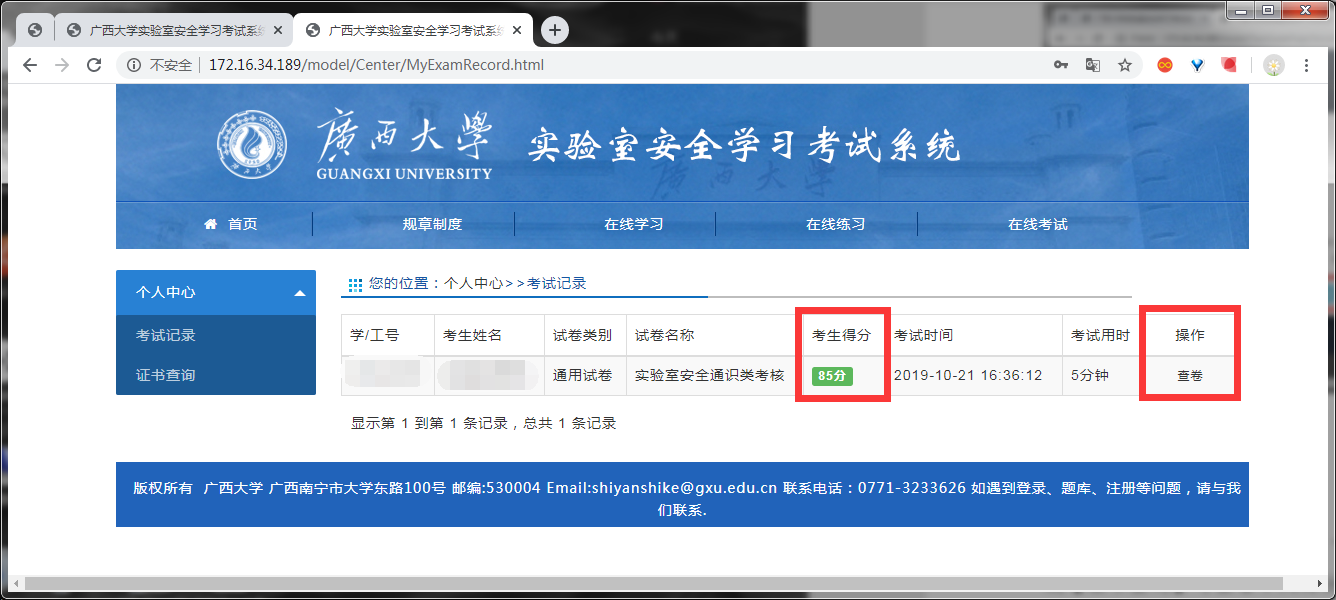The width and height of the screenshot is (1336, 600).
Task: Open the Chrome three-dot menu
Action: coord(1306,65)
